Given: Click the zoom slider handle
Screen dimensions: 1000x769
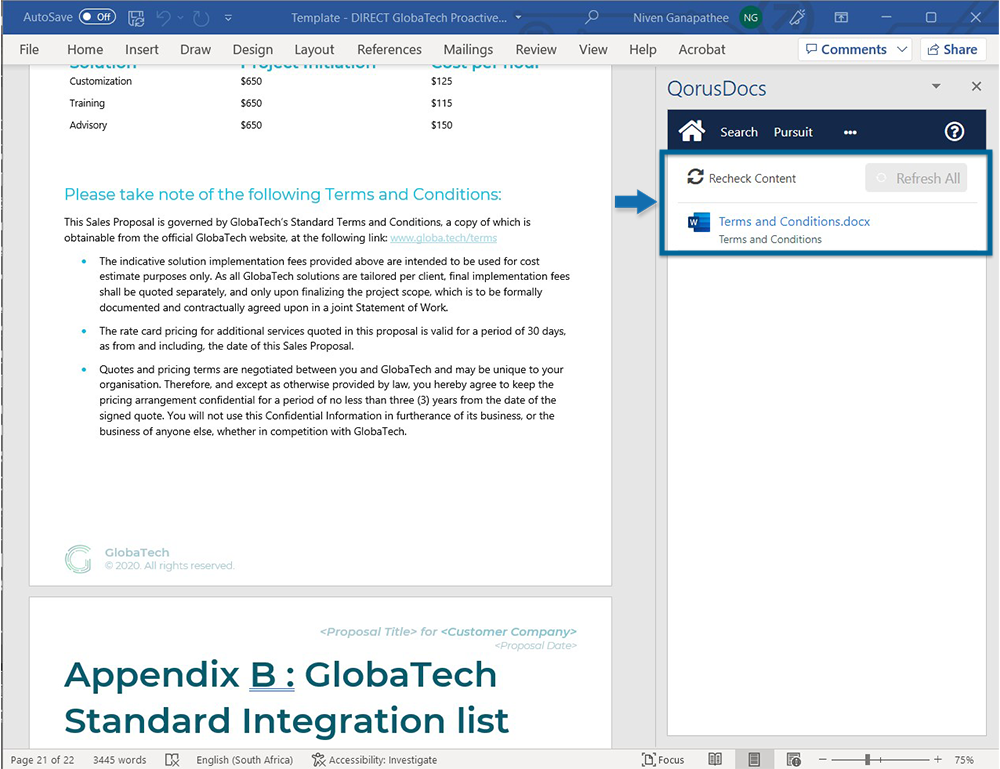Looking at the screenshot, I should (x=867, y=759).
